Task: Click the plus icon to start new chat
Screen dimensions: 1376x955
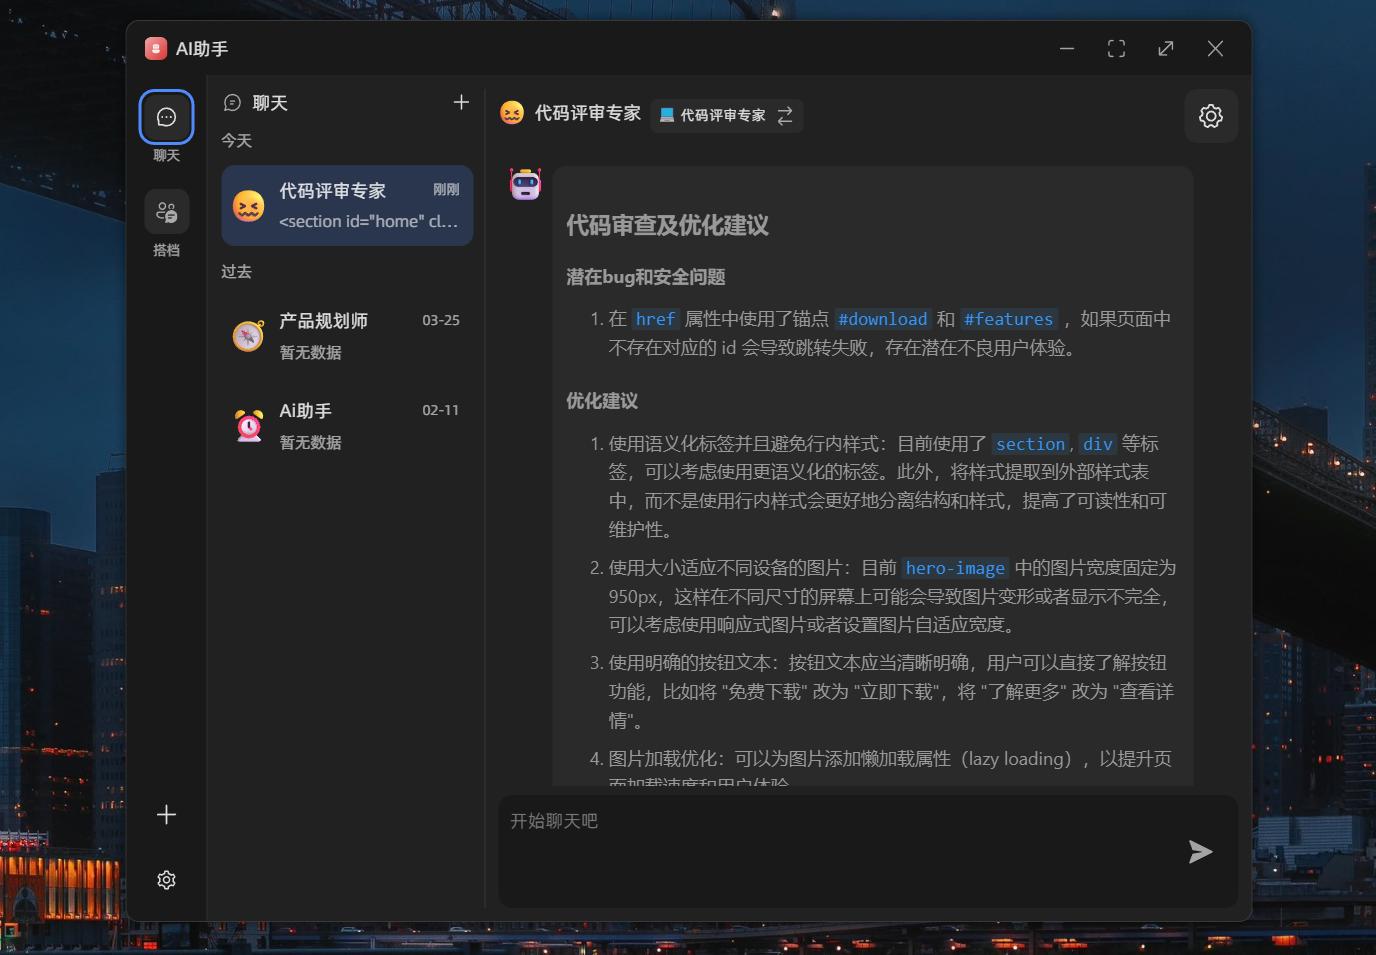Action: pos(460,101)
